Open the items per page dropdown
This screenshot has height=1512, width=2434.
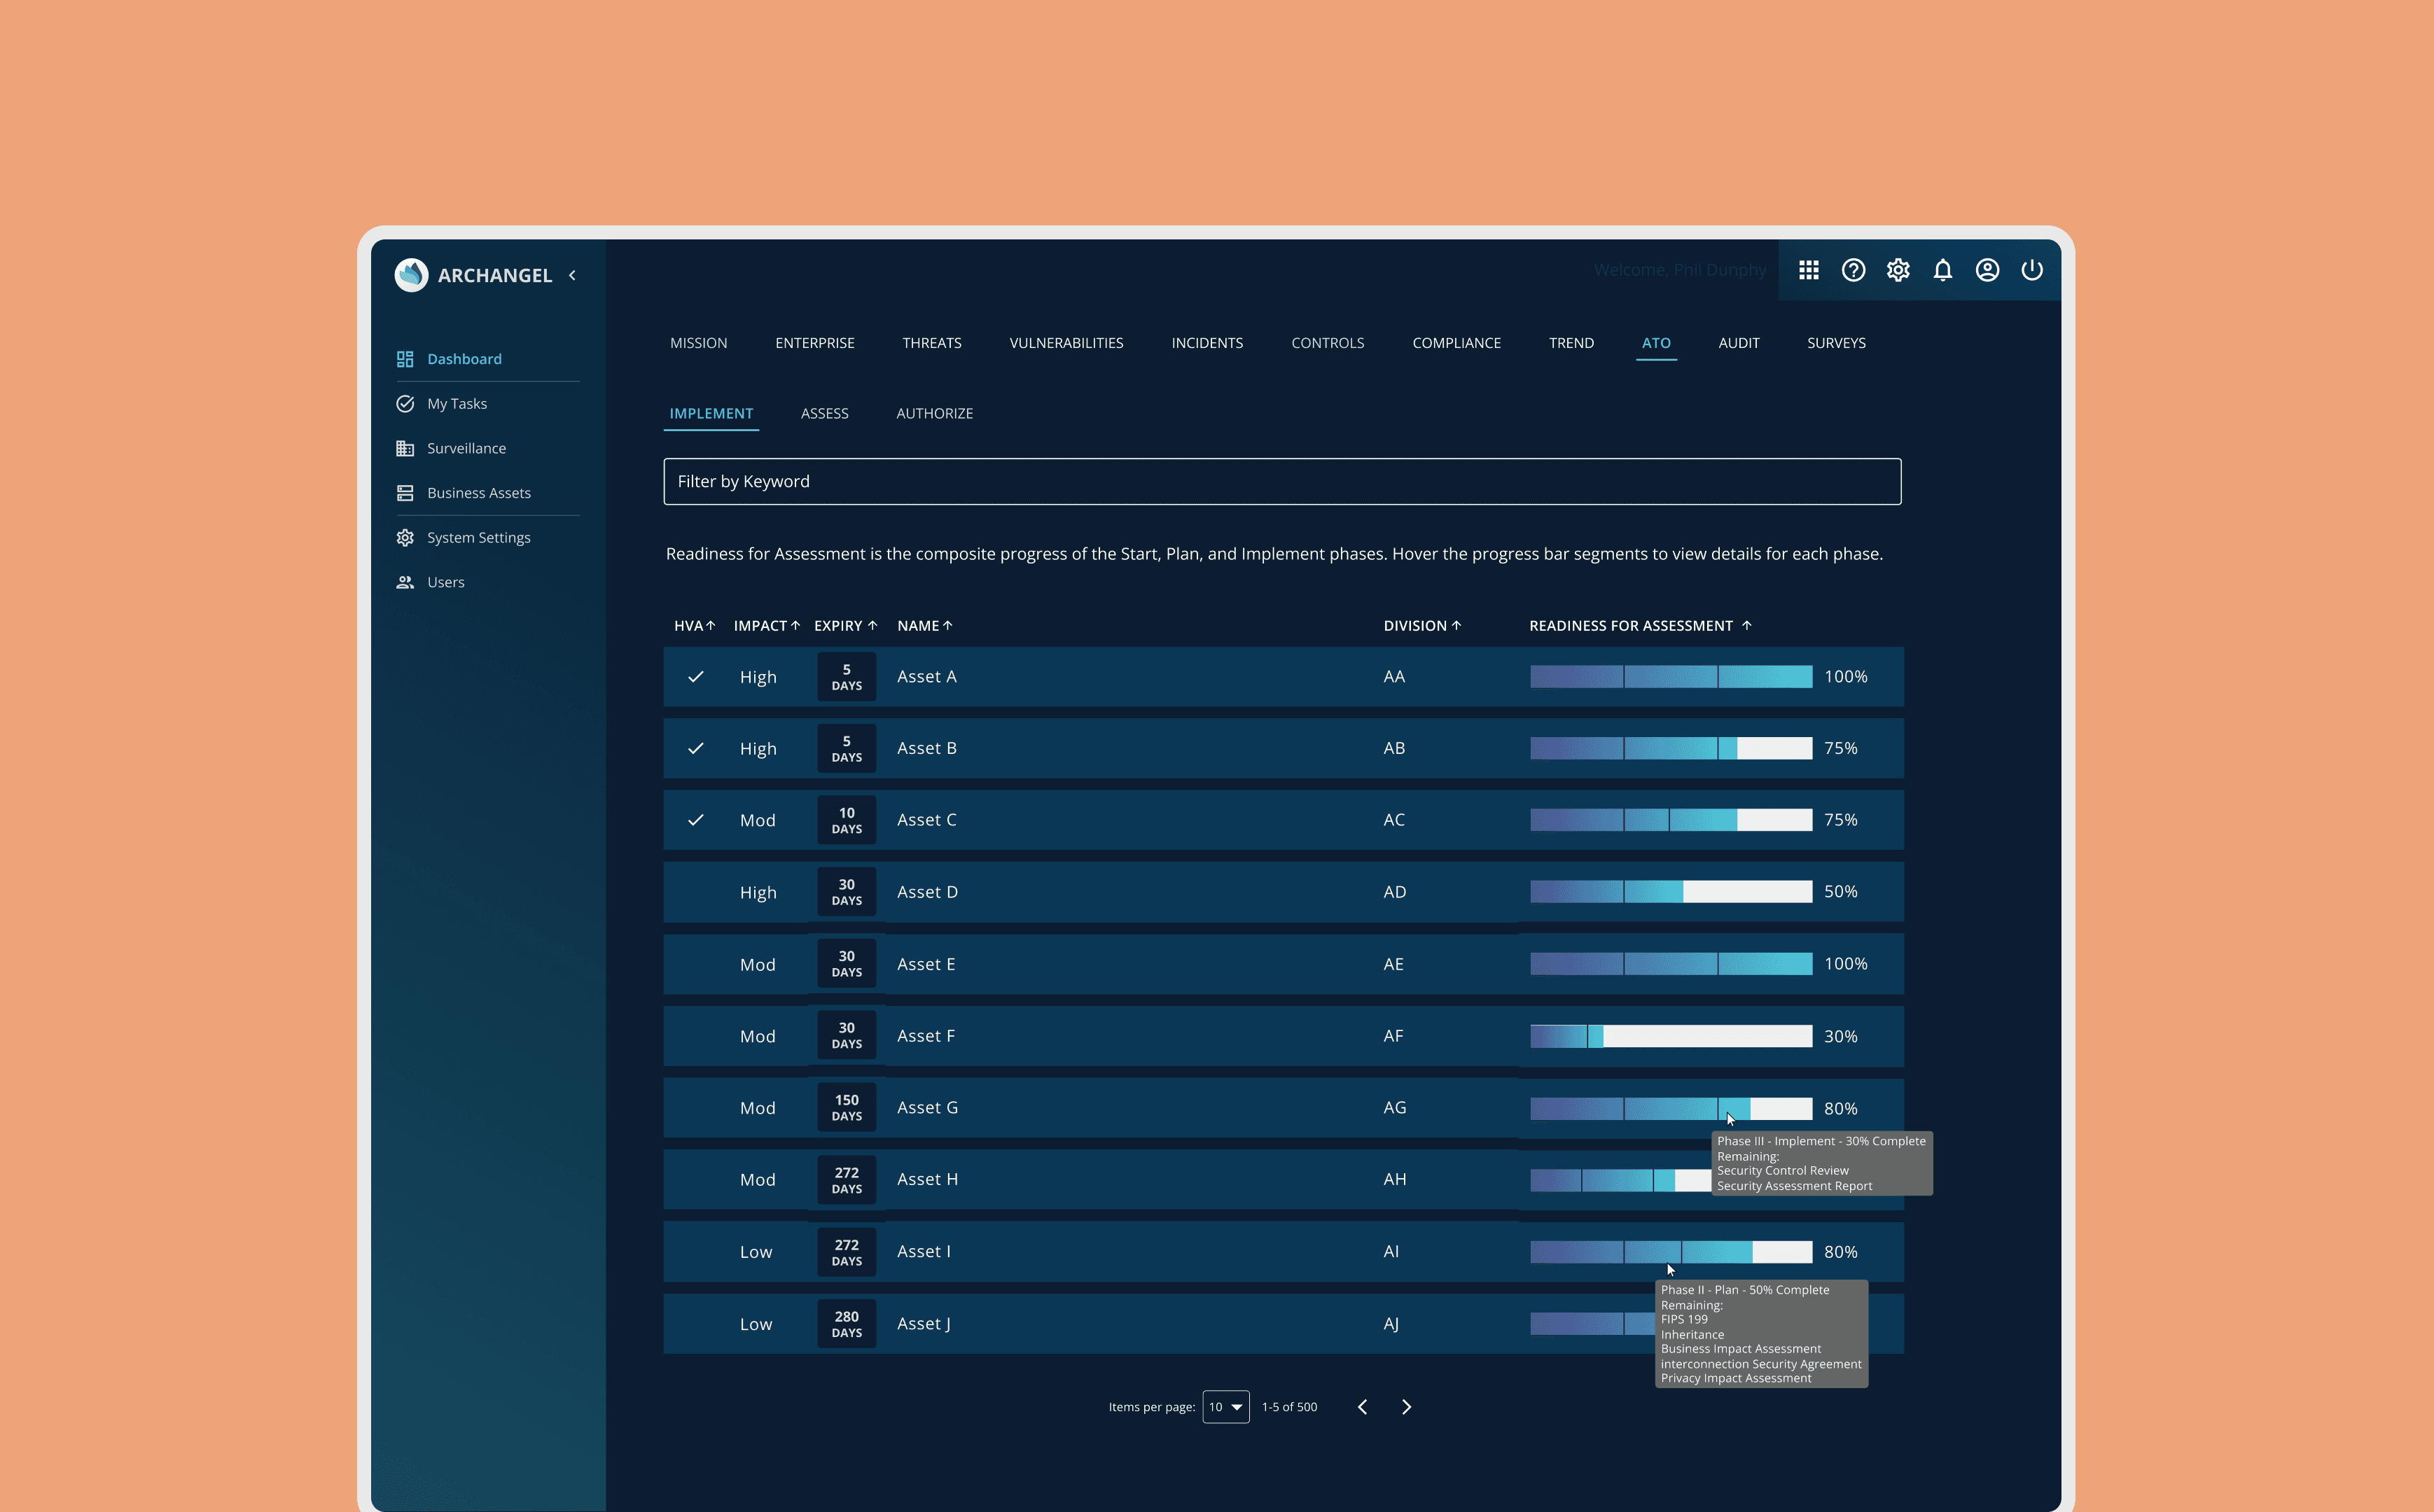coord(1225,1407)
